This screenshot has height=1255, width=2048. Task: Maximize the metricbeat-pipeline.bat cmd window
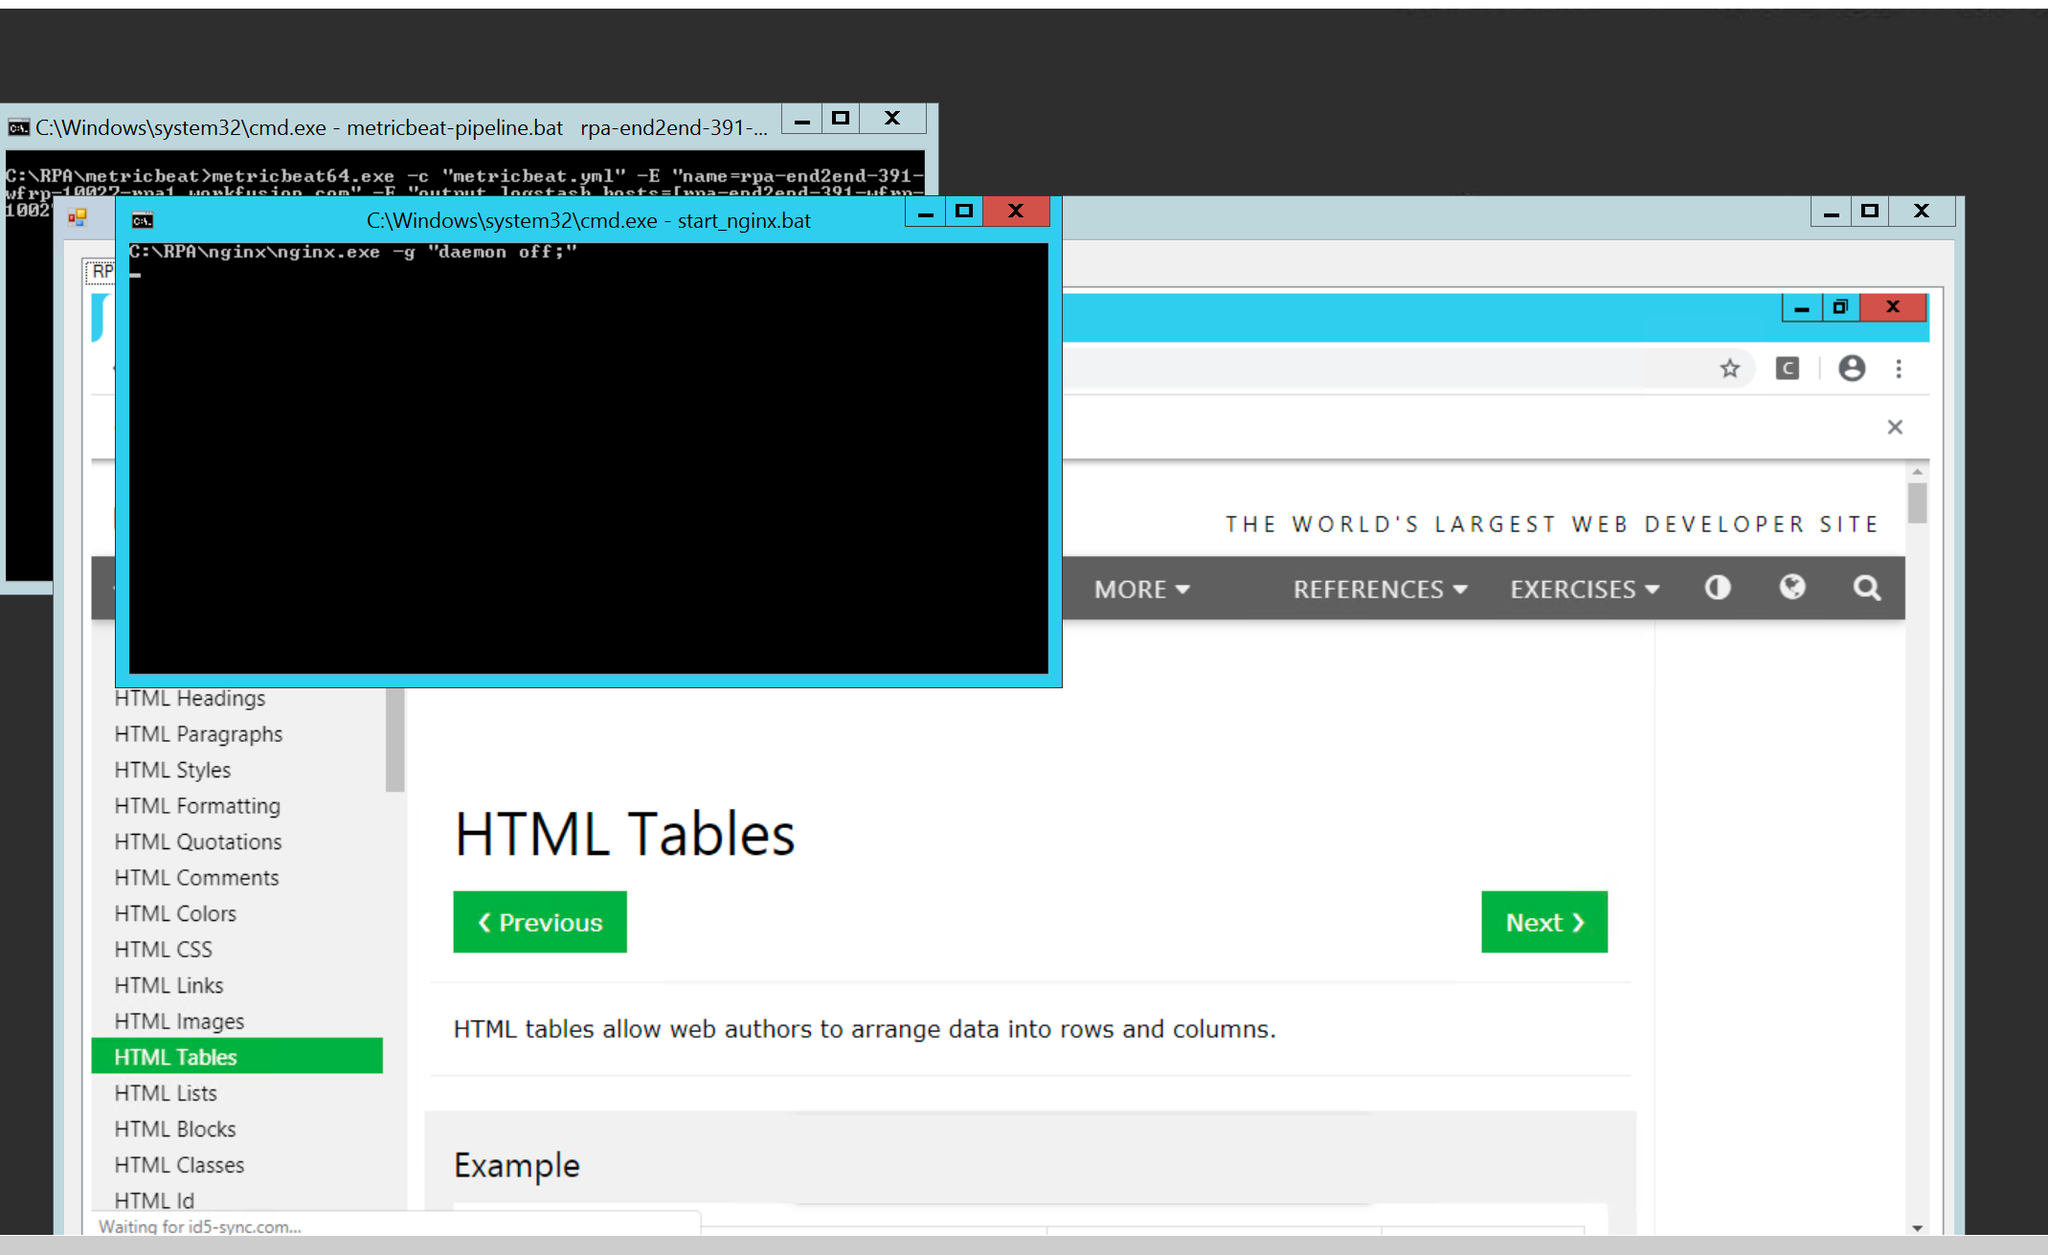point(841,118)
